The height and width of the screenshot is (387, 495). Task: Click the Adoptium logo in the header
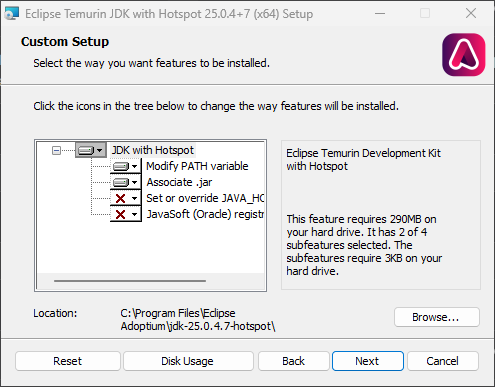(x=463, y=55)
